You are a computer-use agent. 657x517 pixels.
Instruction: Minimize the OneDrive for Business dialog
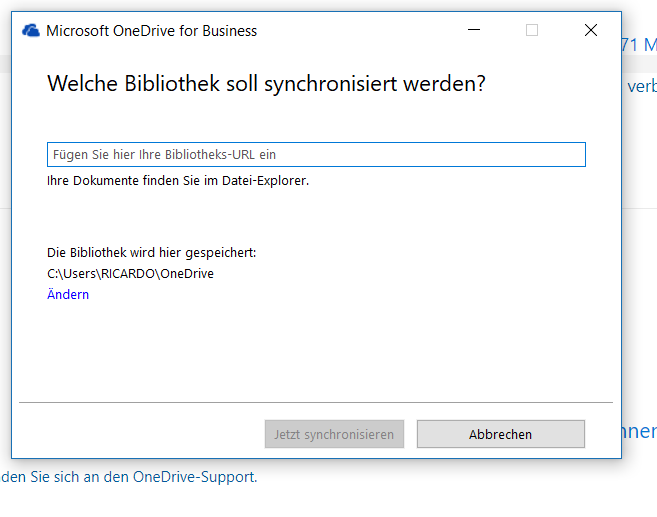[474, 30]
